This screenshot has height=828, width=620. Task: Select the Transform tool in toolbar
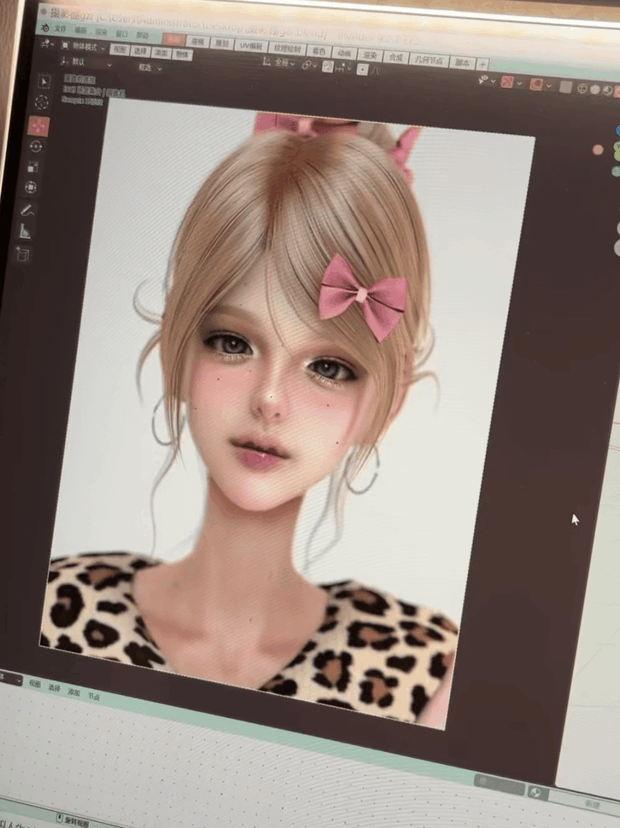31,187
